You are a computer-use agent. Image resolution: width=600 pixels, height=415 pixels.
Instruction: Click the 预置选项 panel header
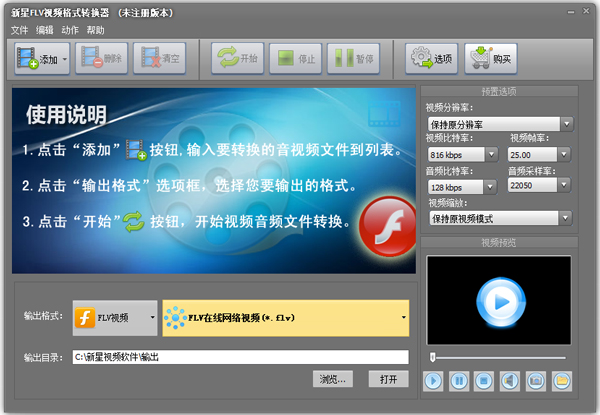pos(499,91)
